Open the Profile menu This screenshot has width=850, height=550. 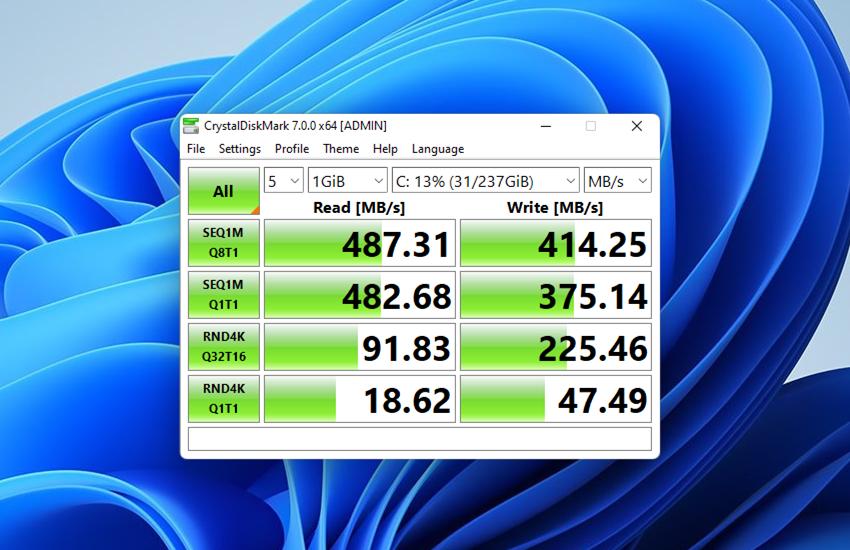pos(292,148)
